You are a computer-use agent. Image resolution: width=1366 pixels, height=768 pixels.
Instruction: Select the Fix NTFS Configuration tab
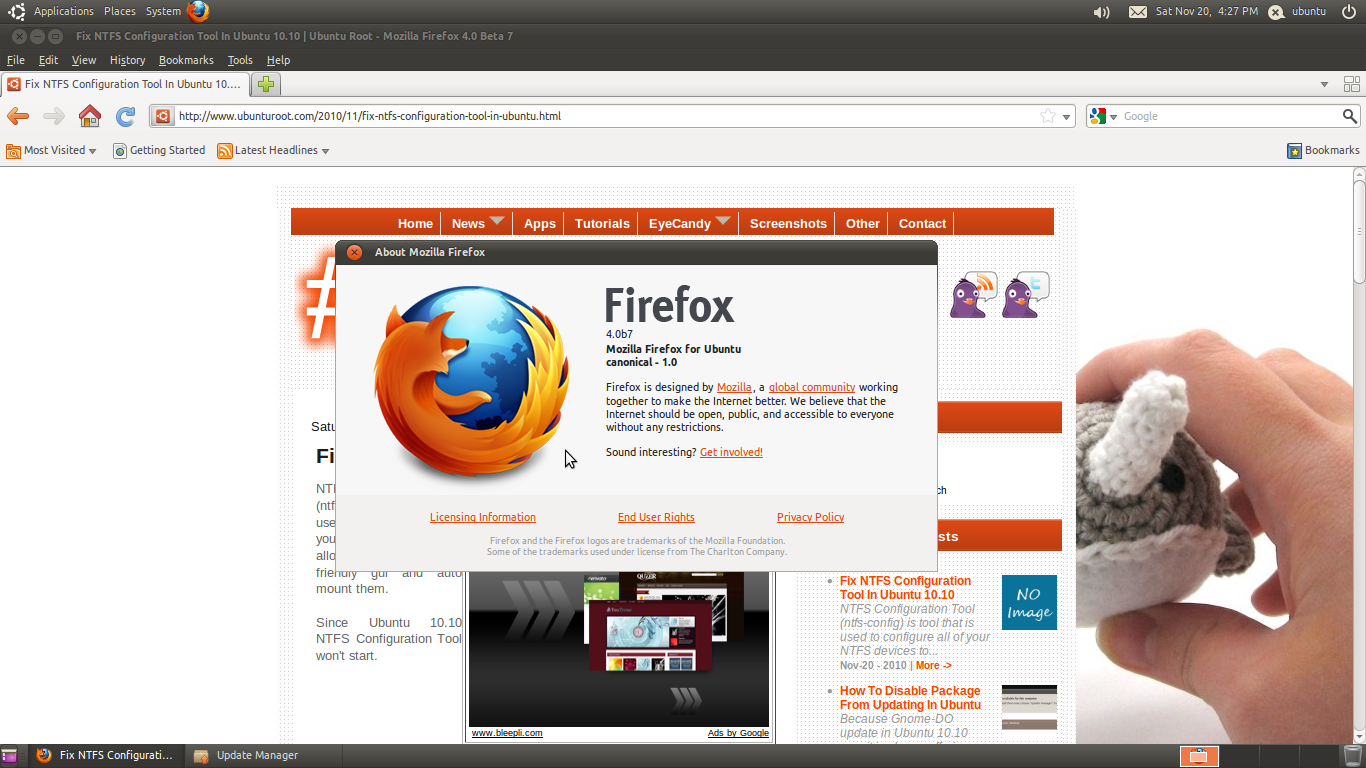(124, 84)
